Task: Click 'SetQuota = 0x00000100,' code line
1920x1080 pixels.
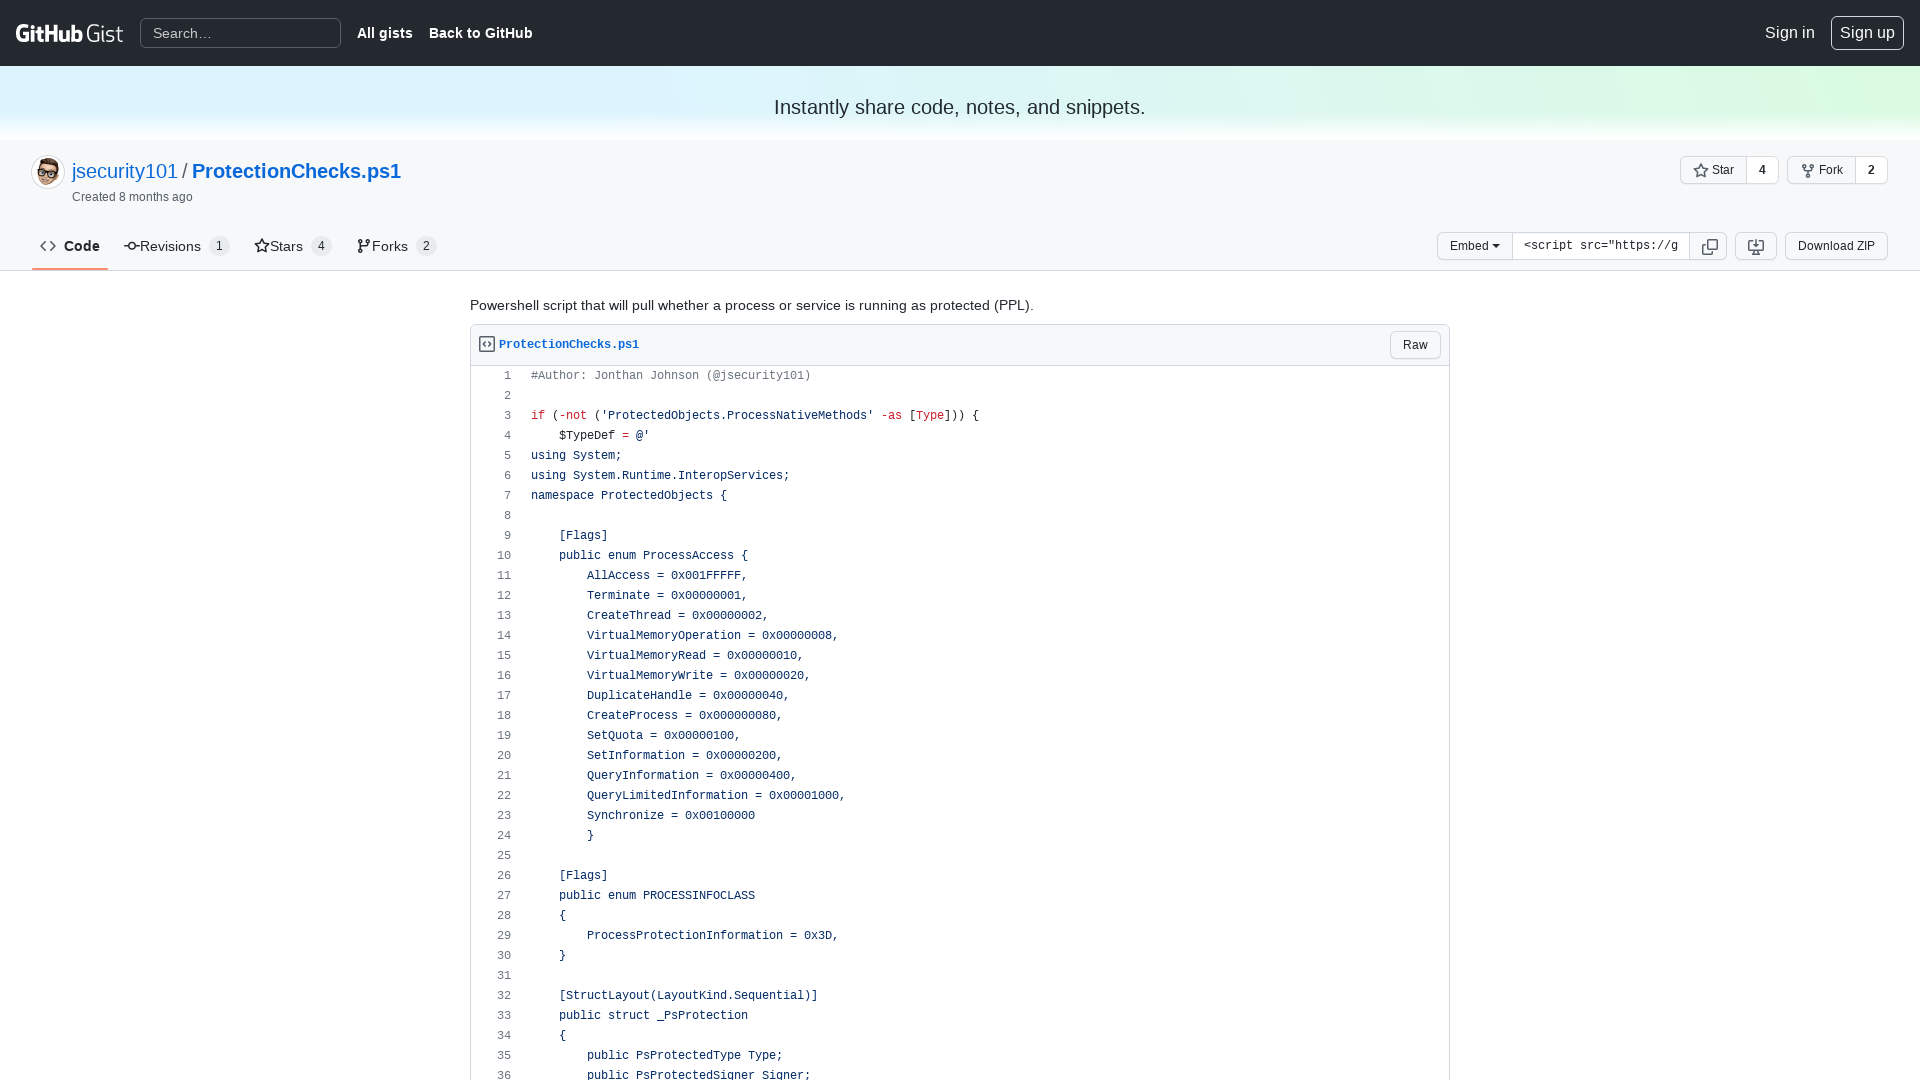Action: click(x=664, y=736)
